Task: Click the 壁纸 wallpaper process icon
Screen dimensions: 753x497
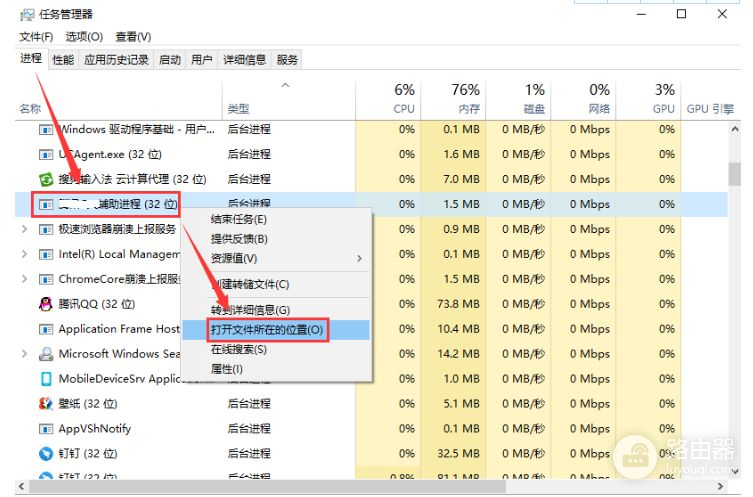Action: (45, 404)
